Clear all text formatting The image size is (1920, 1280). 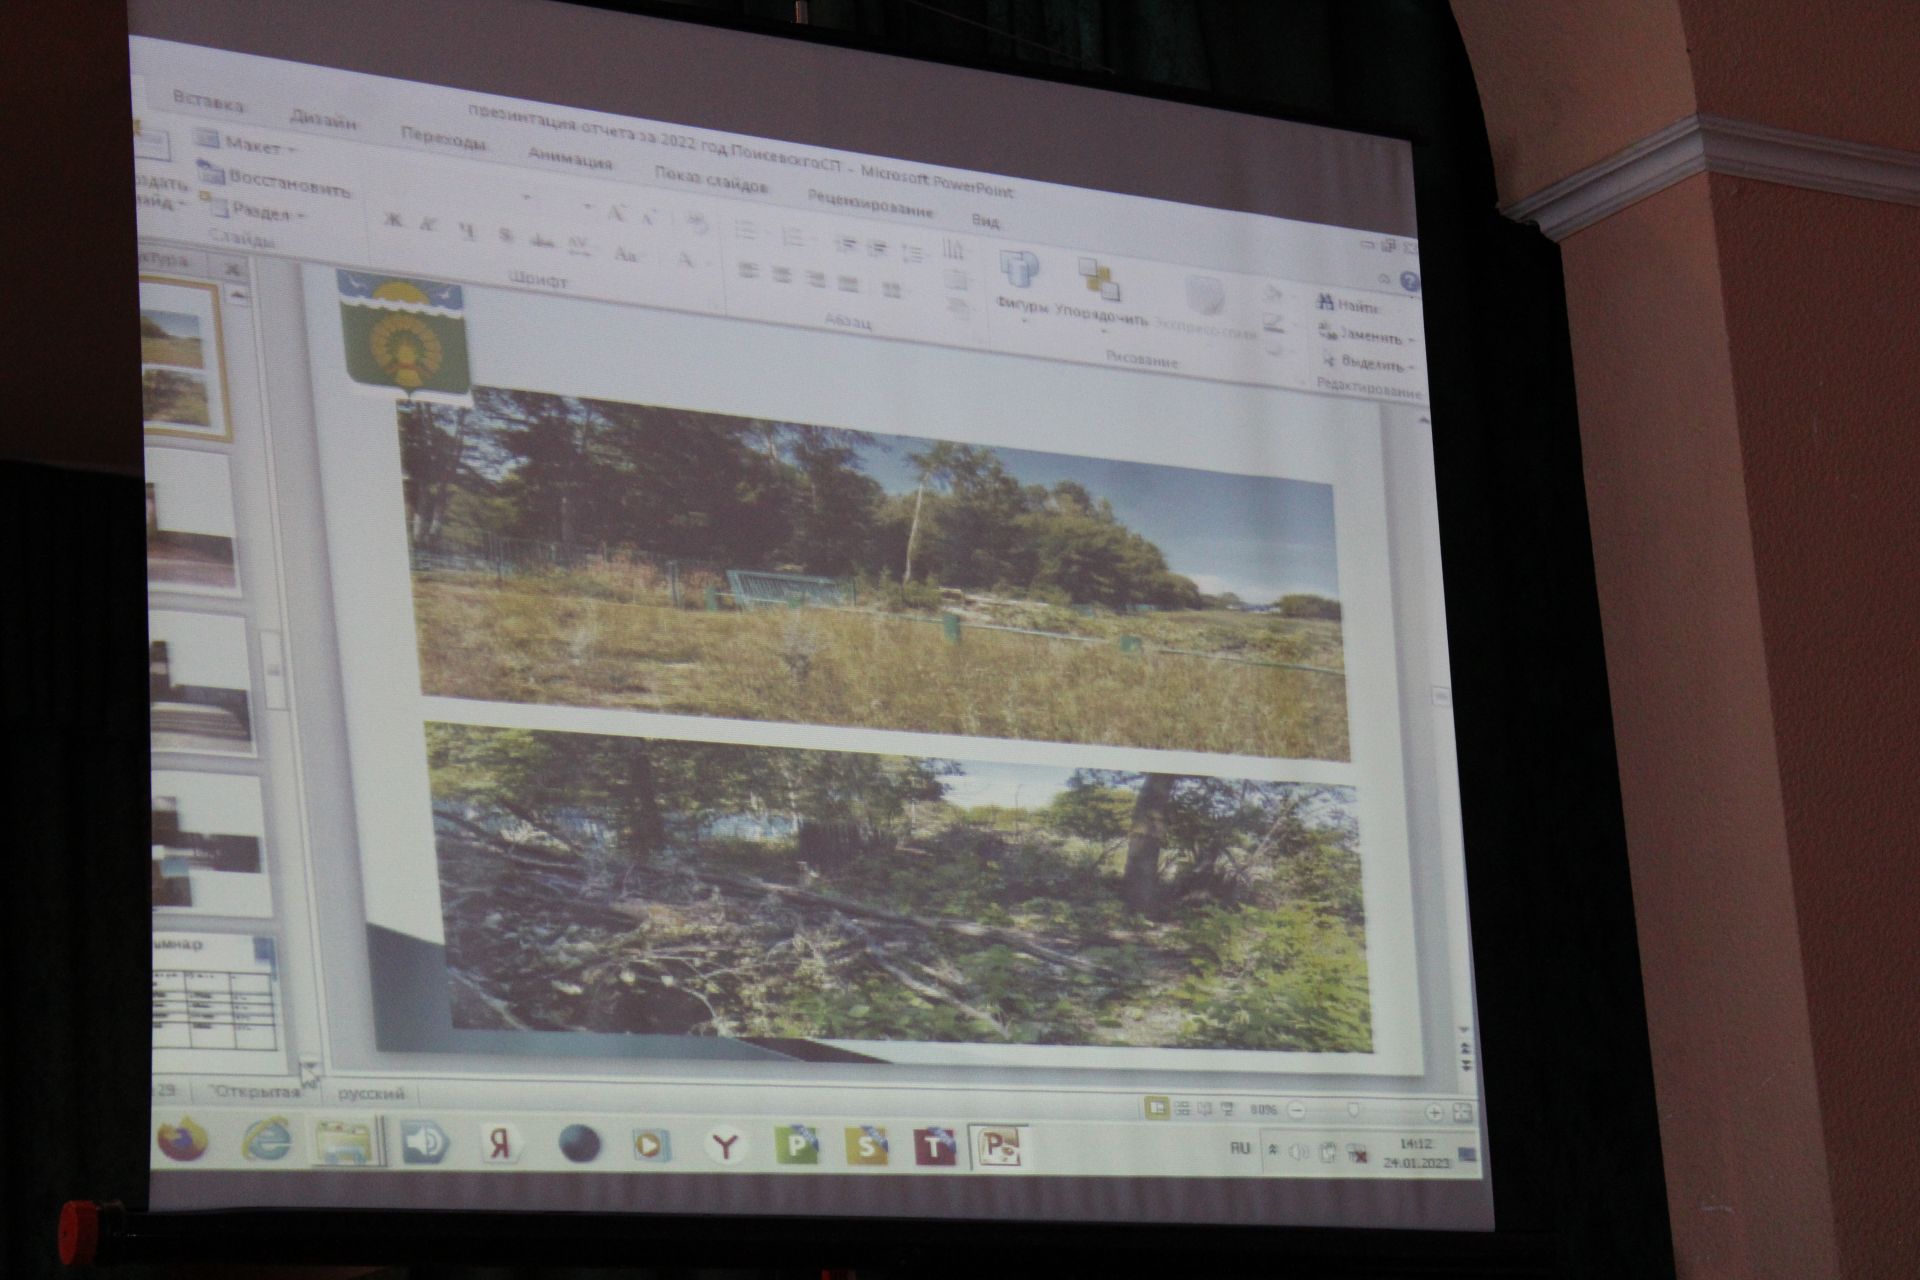click(698, 224)
